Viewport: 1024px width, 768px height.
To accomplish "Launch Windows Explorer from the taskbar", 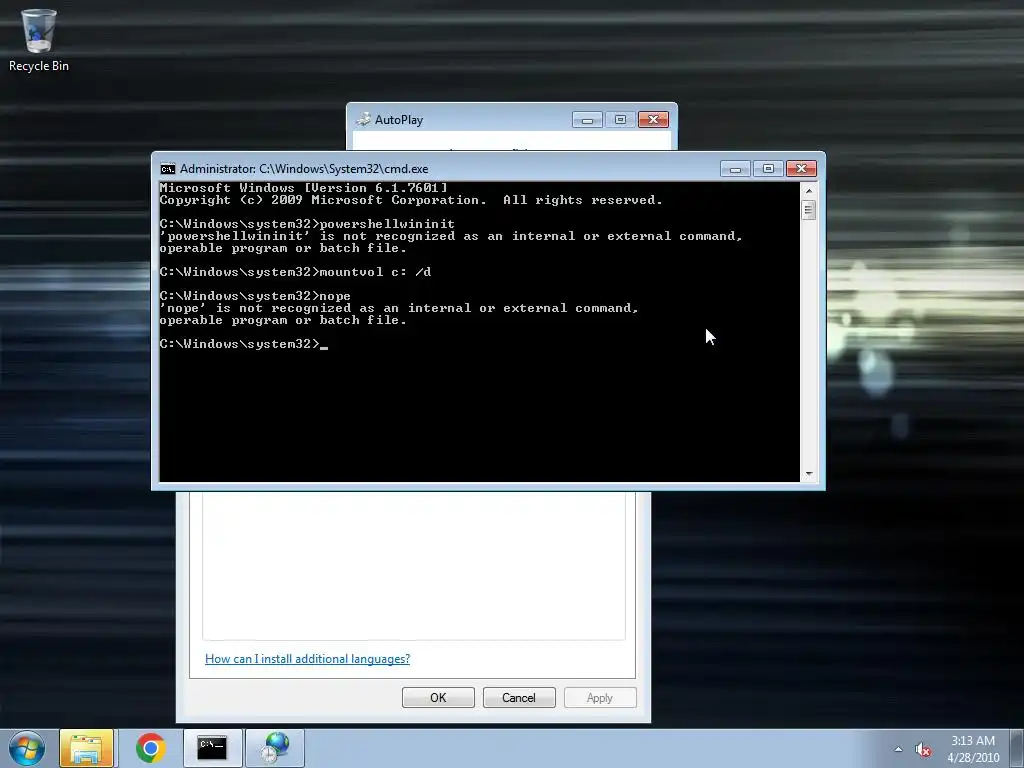I will click(86, 748).
